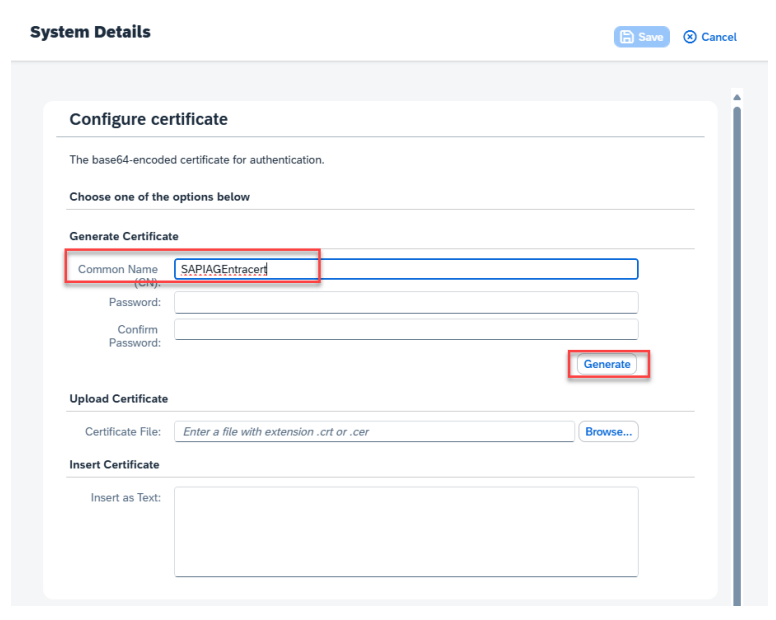Click the Generate Certificate section header
776x620 pixels.
tap(124, 237)
